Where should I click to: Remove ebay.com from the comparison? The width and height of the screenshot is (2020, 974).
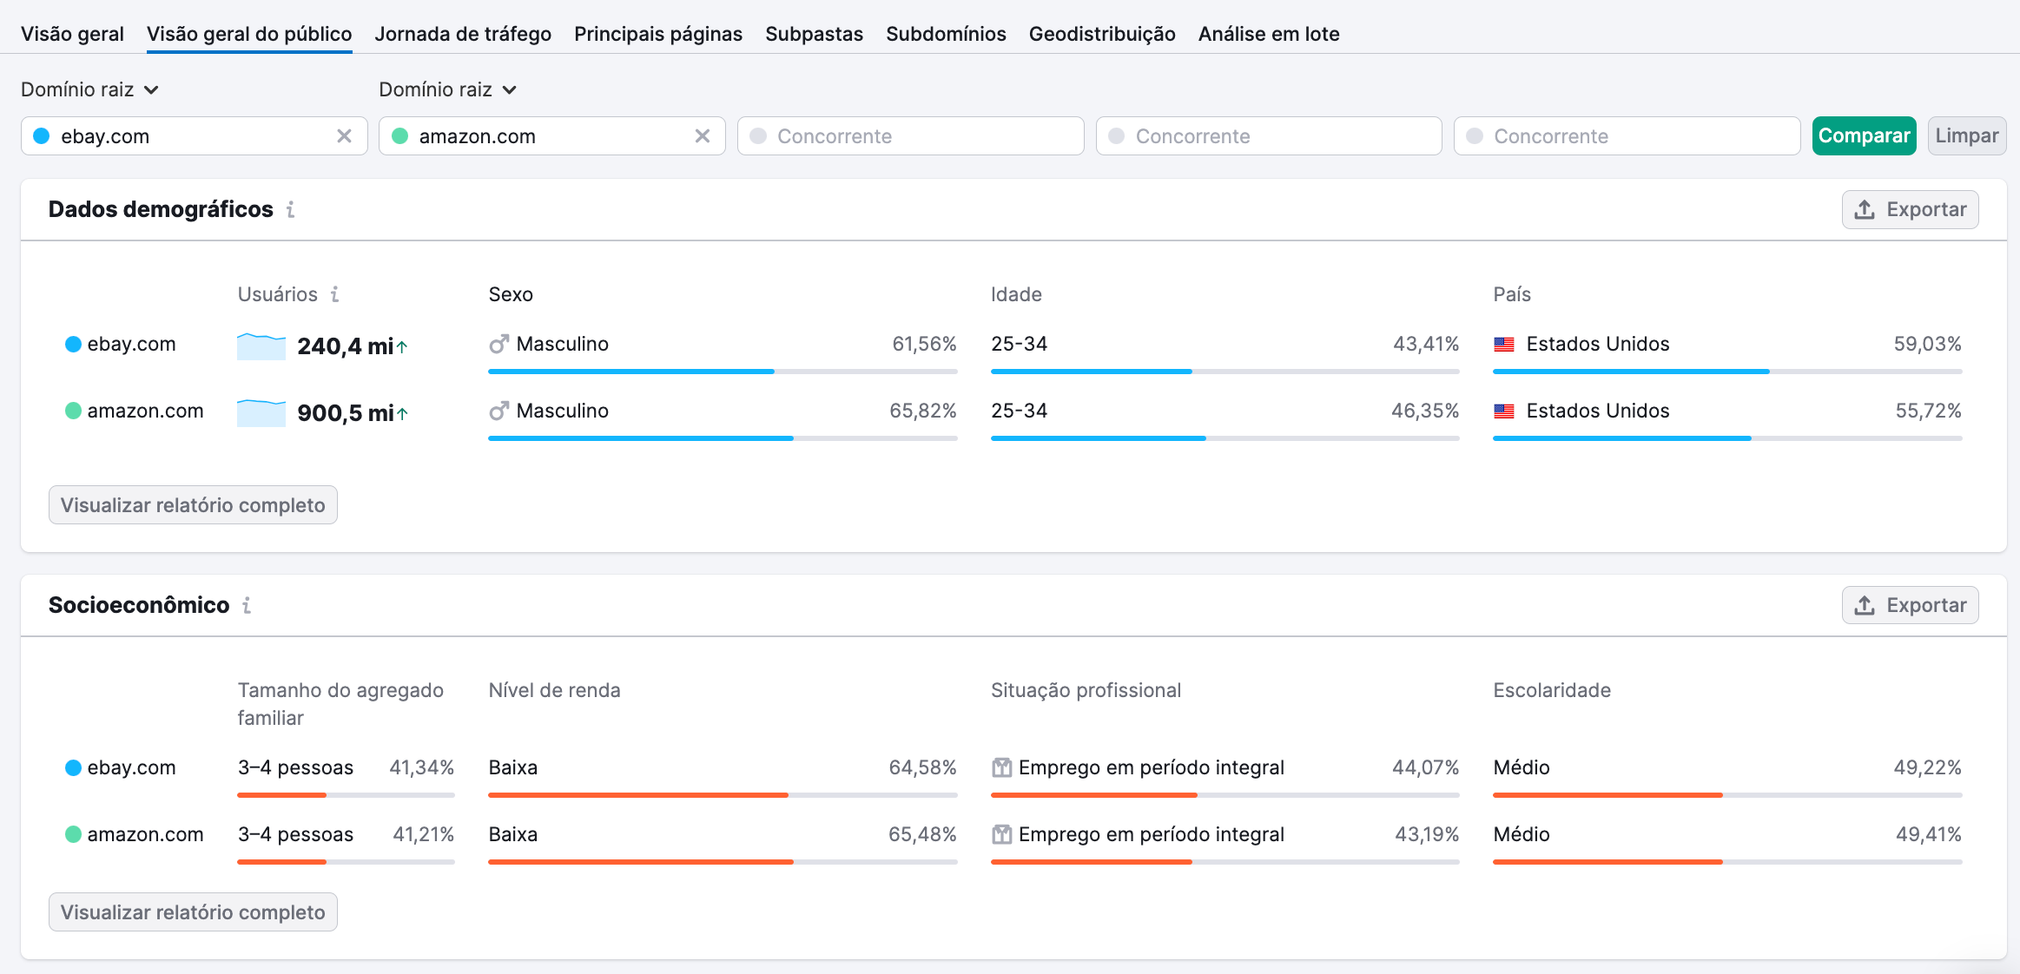344,136
